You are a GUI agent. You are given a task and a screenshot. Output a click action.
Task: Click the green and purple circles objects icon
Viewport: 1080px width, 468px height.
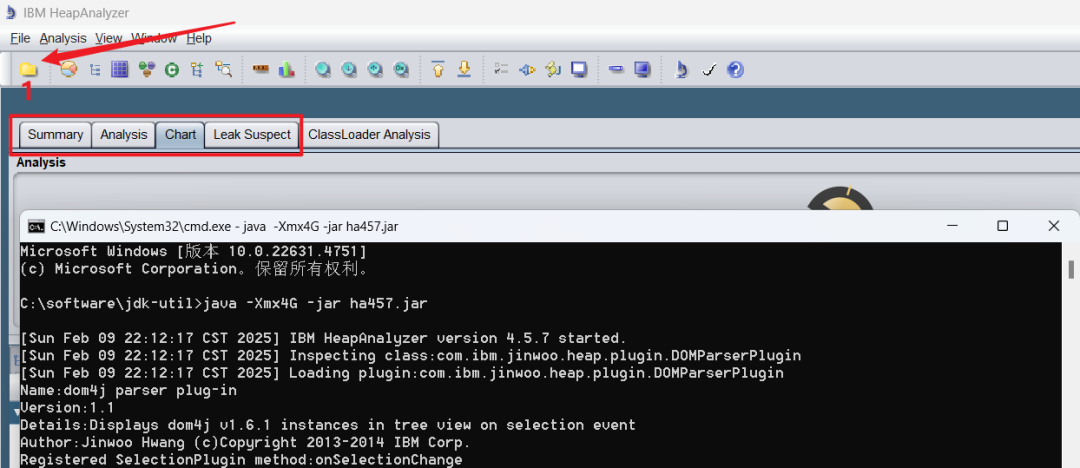click(x=146, y=69)
